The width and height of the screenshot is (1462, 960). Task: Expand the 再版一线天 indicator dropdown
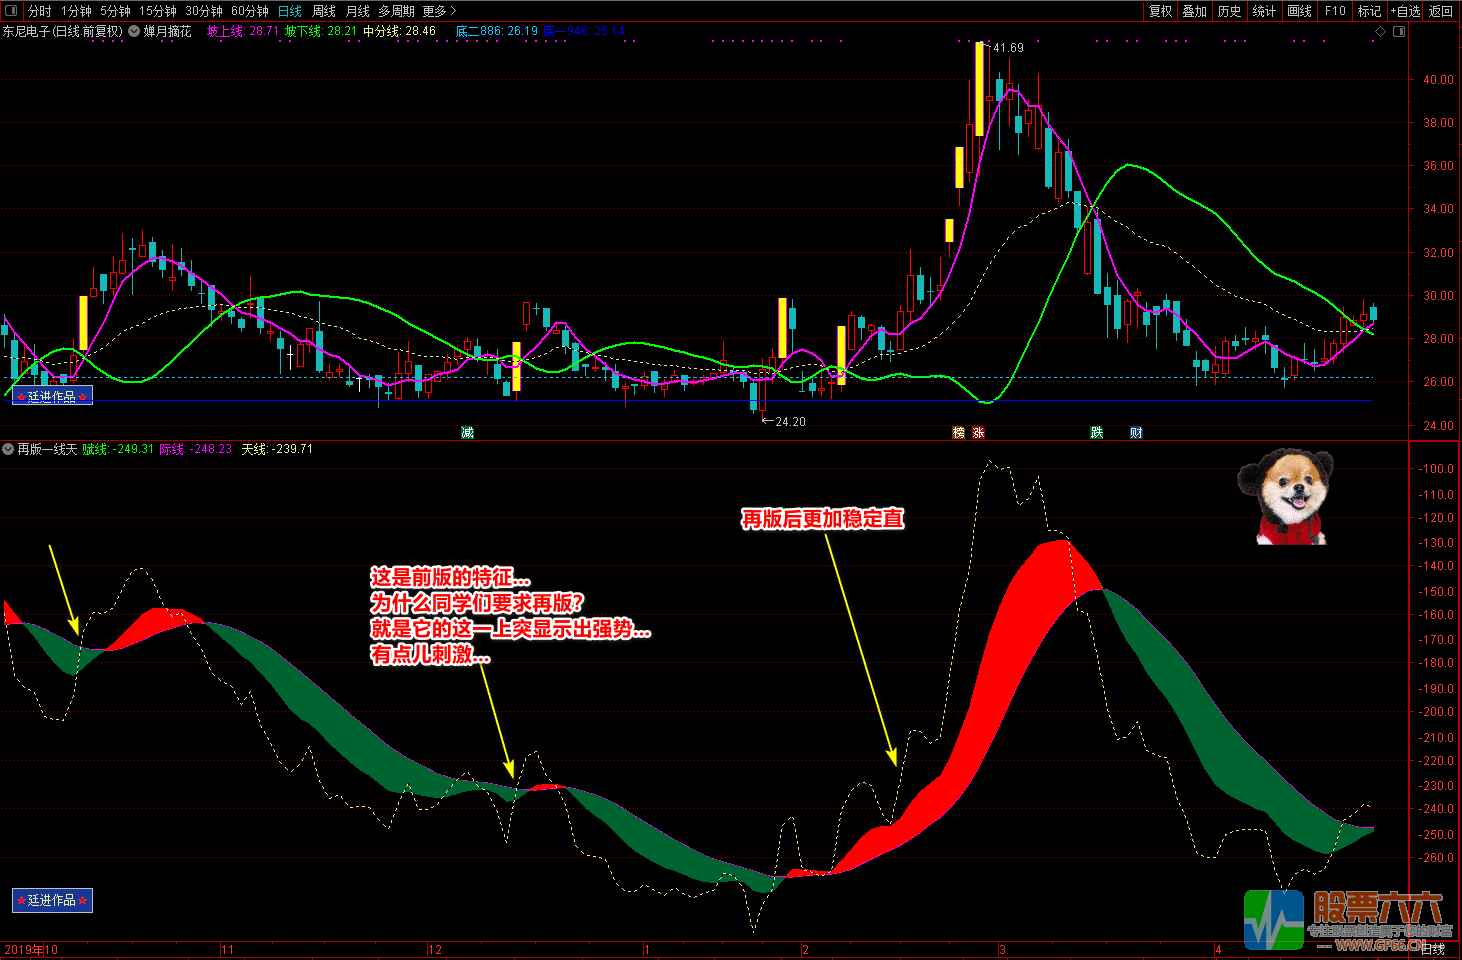8,450
